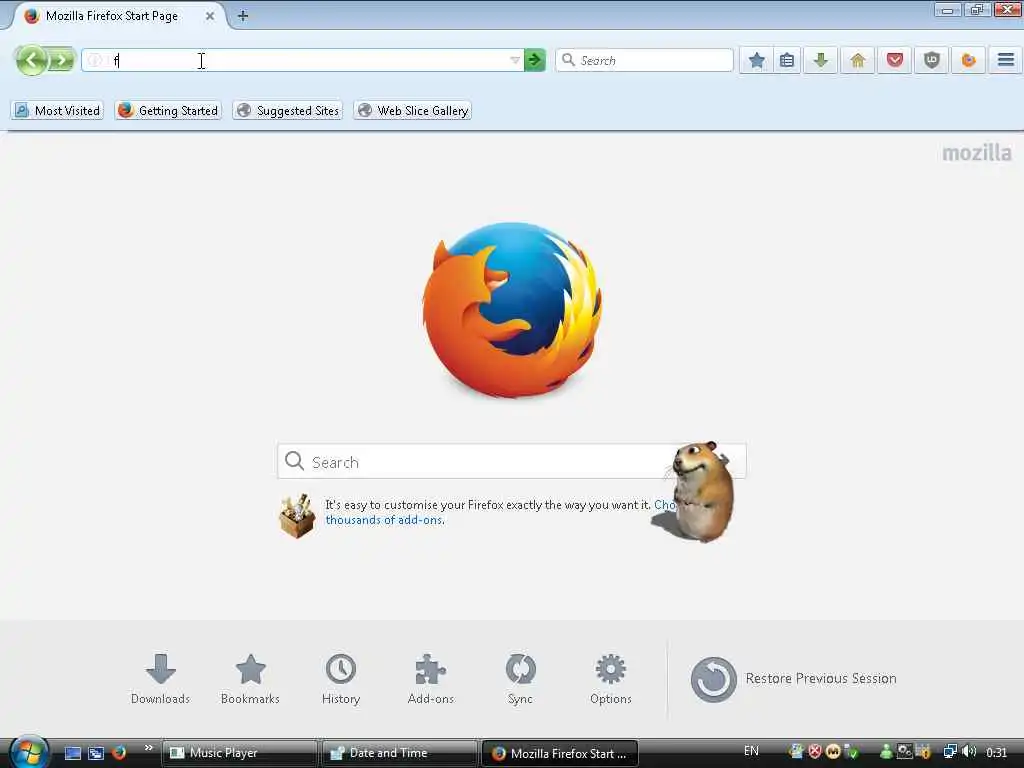Open the uBlock shield icon
Screen dimensions: 1024x768
pyautogui.click(x=932, y=61)
